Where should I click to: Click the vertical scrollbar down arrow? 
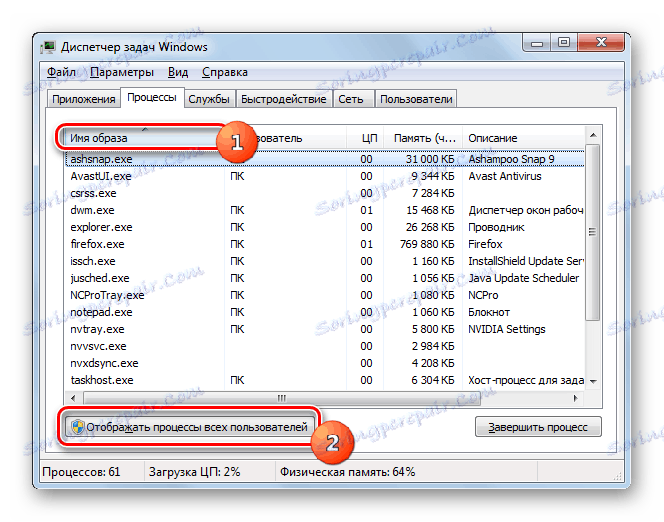coord(593,382)
